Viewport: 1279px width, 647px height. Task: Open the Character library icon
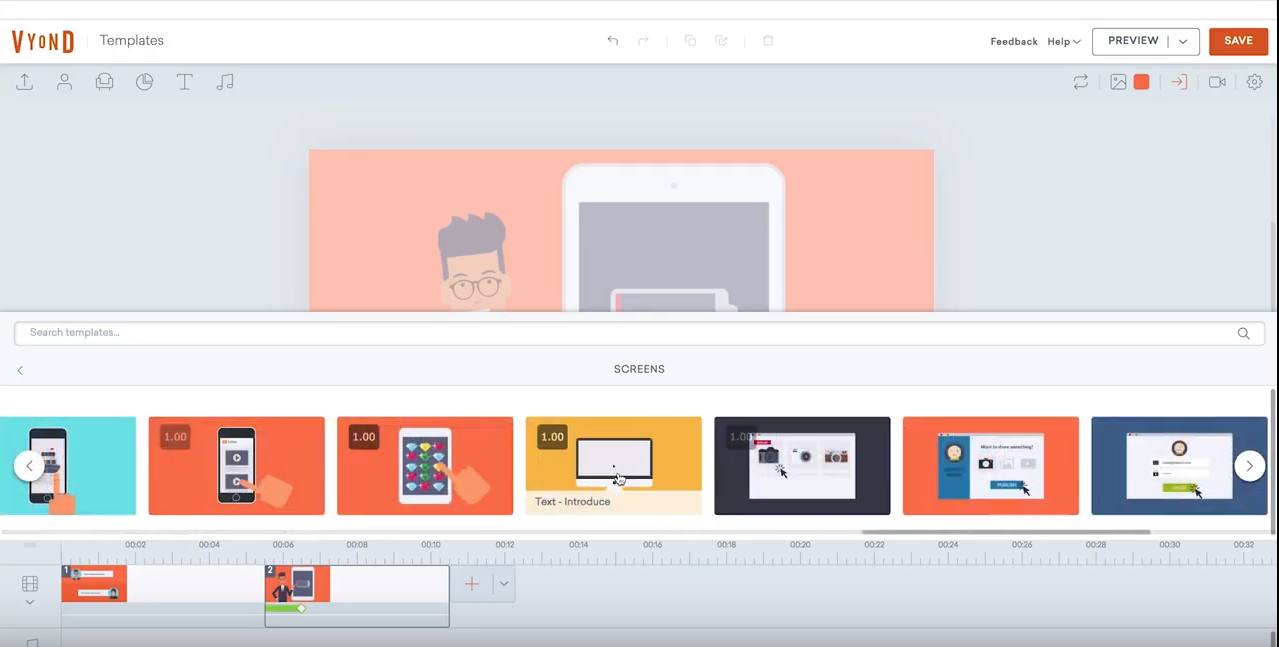coord(65,82)
